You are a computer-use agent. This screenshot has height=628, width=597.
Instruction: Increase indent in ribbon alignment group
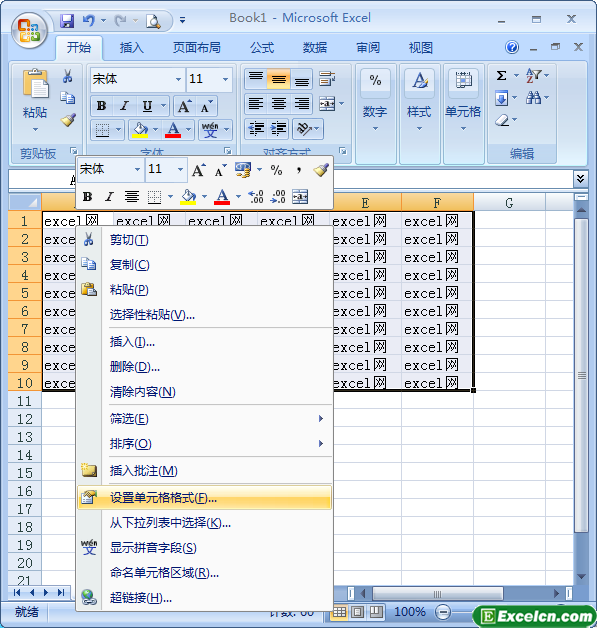pos(279,129)
